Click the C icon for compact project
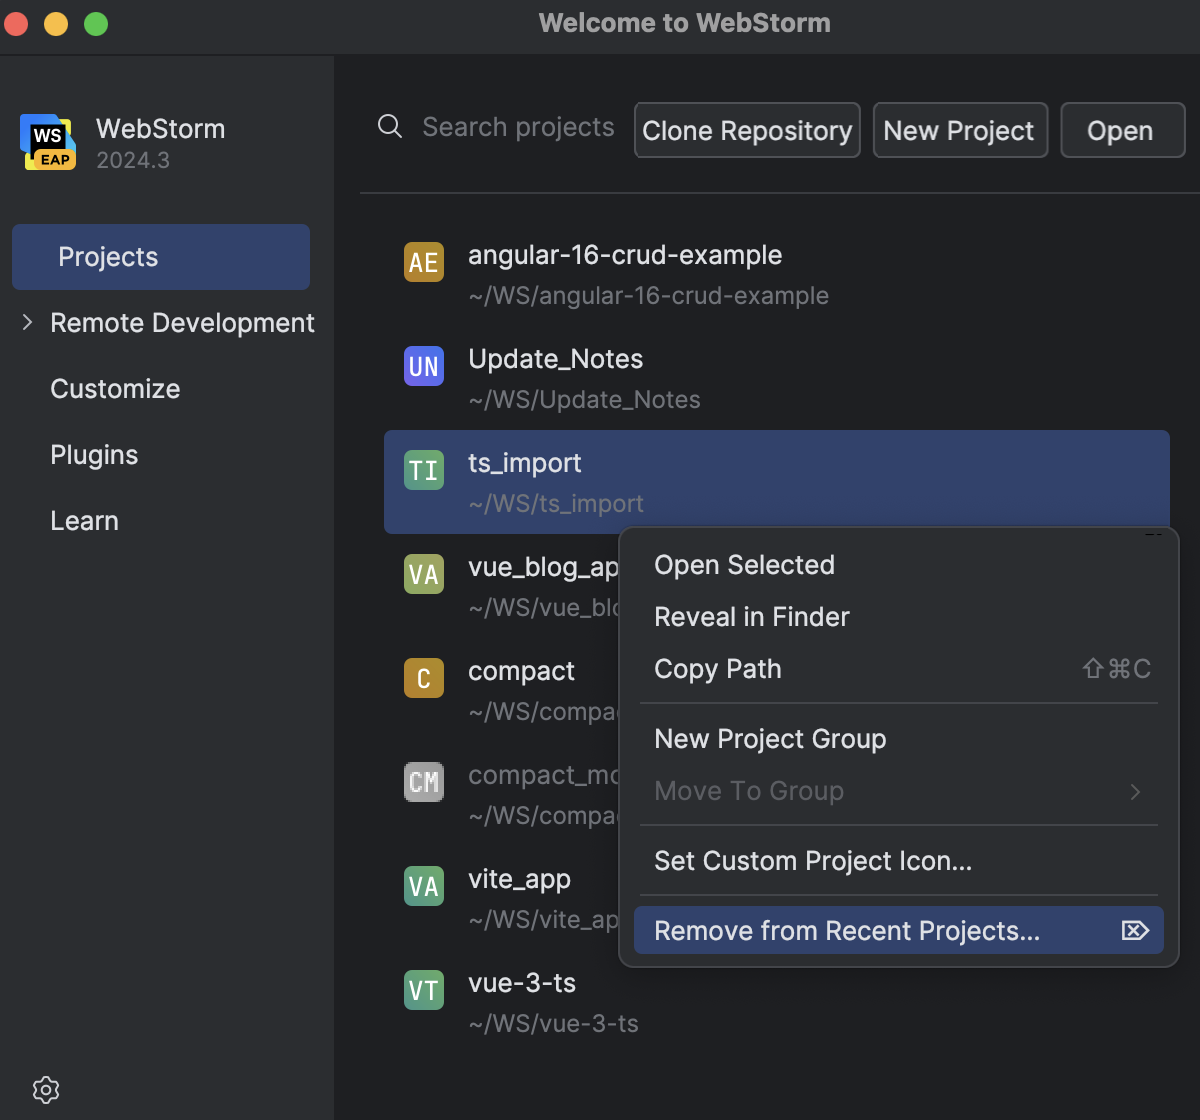 click(x=423, y=678)
